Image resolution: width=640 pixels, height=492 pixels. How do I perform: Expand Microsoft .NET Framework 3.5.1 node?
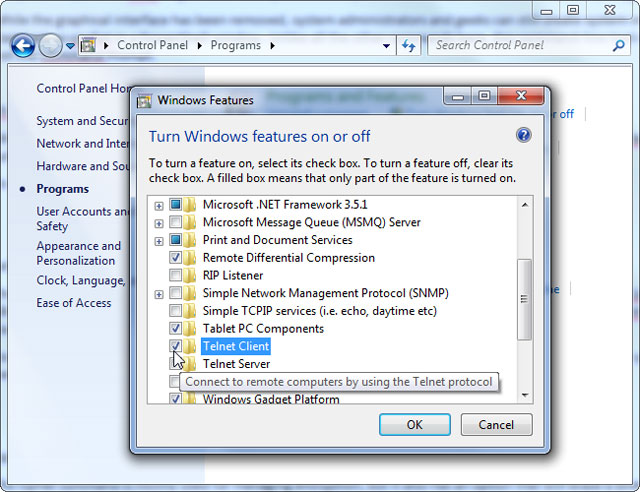coord(159,206)
